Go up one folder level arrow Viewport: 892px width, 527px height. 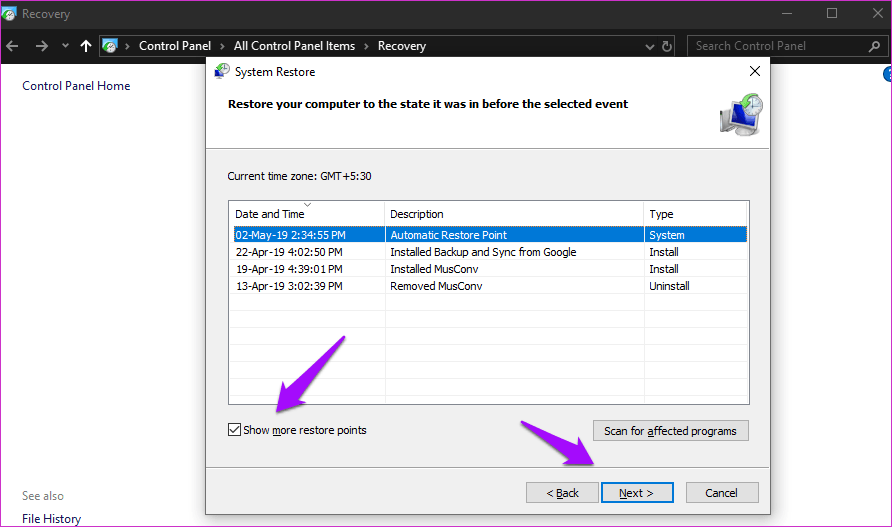(86, 46)
